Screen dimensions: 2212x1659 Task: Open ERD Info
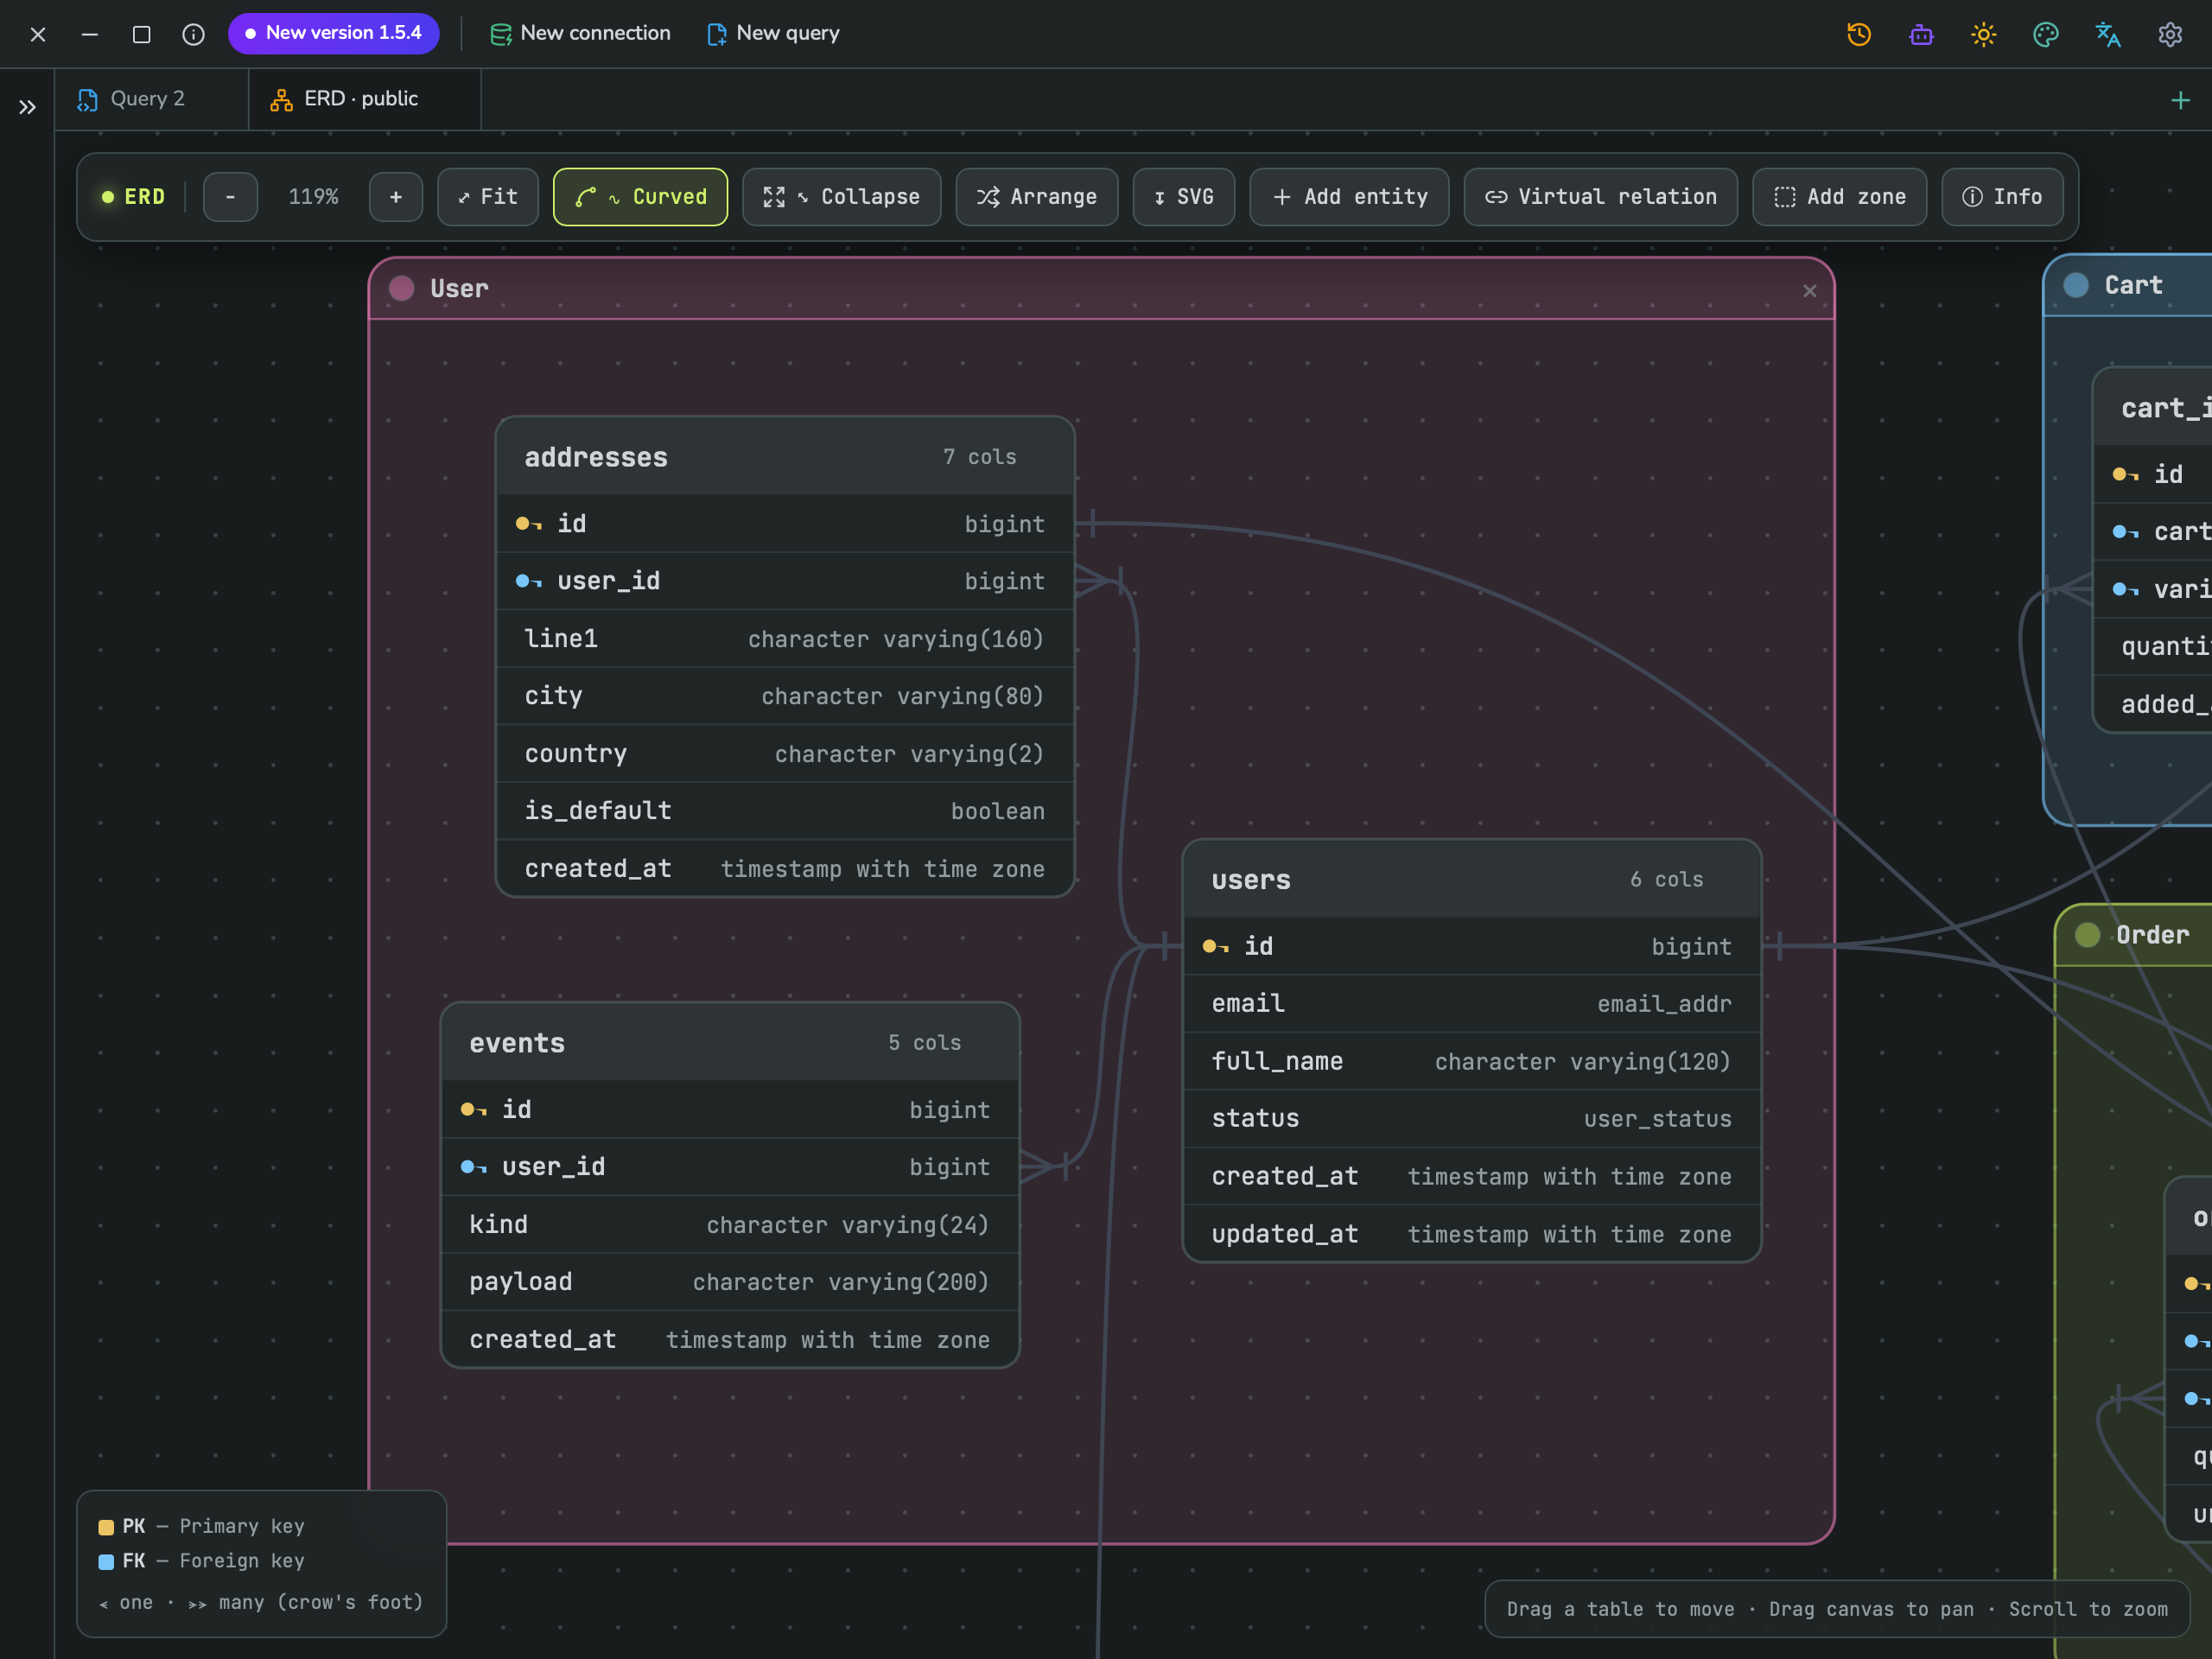point(2002,197)
